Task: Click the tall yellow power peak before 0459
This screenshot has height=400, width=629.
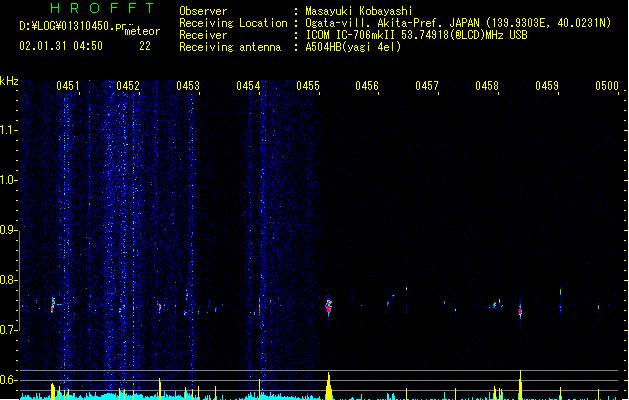Action: [520, 385]
